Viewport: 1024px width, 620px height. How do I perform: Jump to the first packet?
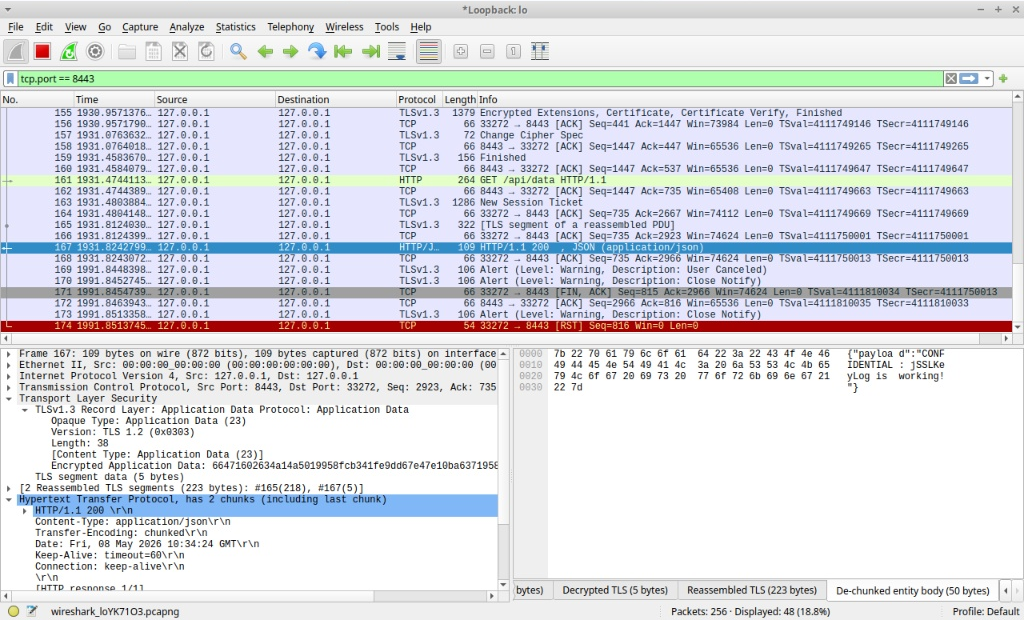344,52
